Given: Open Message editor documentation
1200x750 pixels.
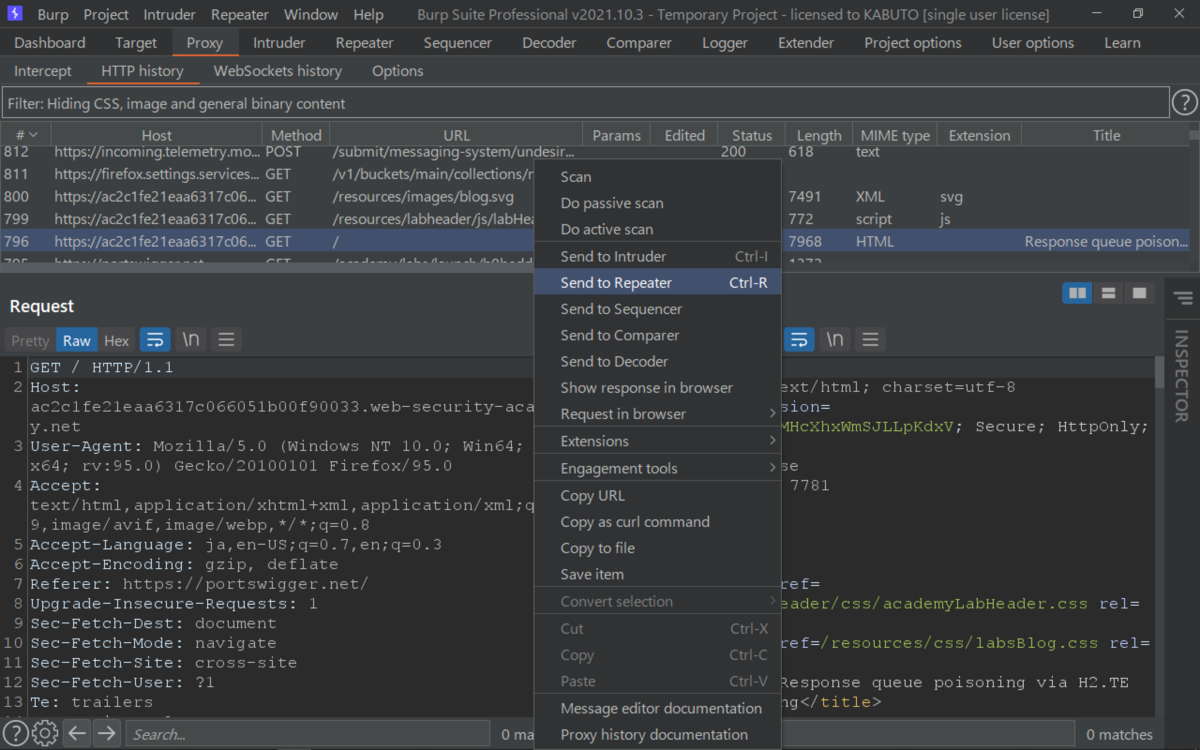Looking at the screenshot, I should (x=657, y=708).
